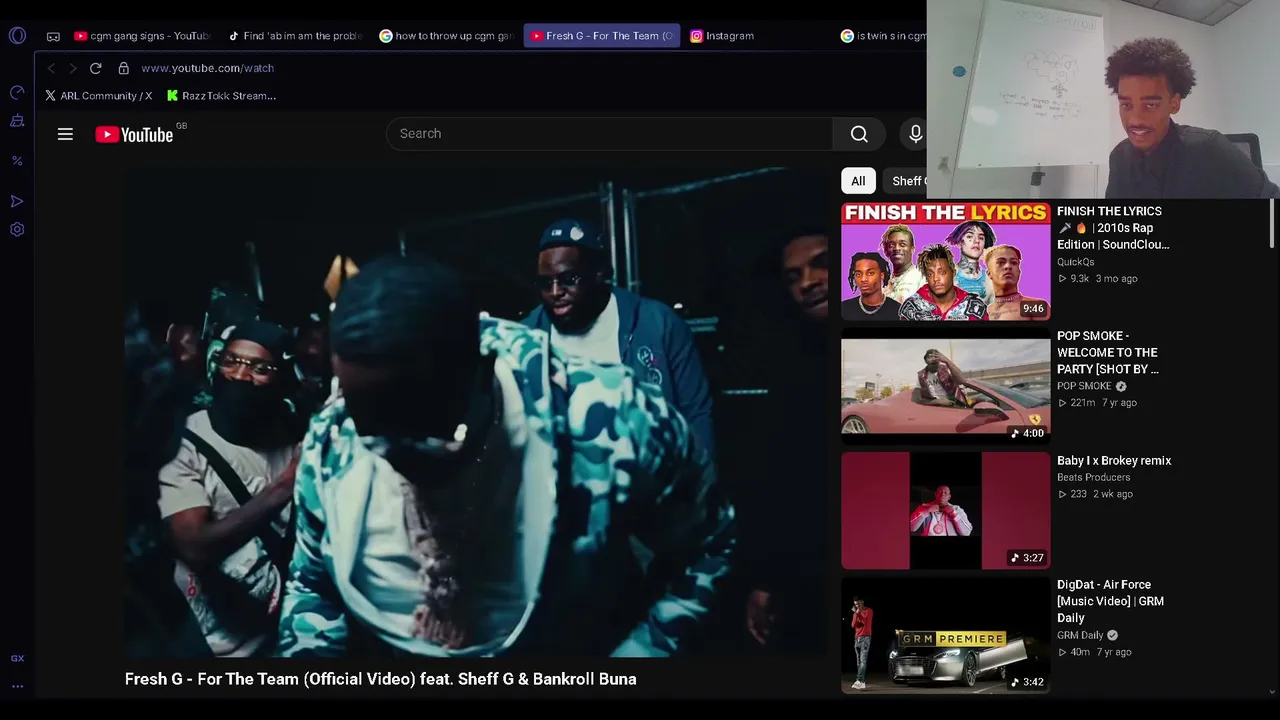The height and width of the screenshot is (720, 1280).
Task: Open the 'ARL Community / X' bookmark
Action: pos(98,96)
